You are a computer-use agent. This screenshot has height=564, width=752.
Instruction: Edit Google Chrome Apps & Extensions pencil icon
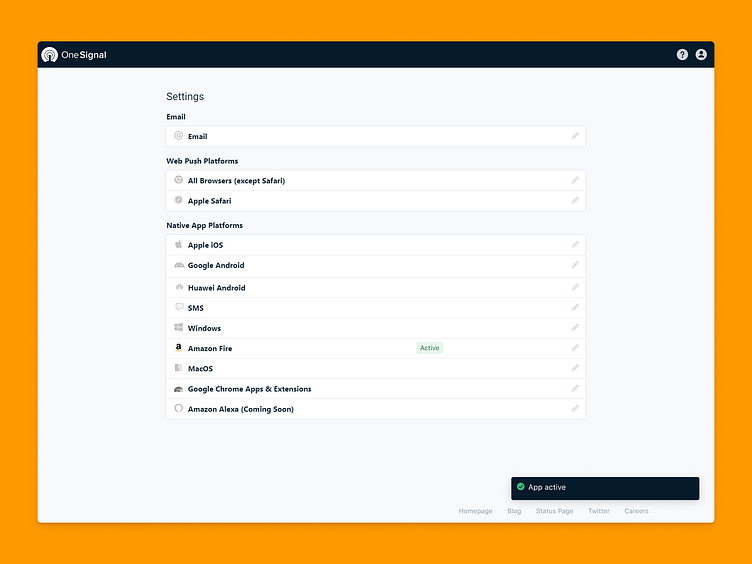coord(575,388)
